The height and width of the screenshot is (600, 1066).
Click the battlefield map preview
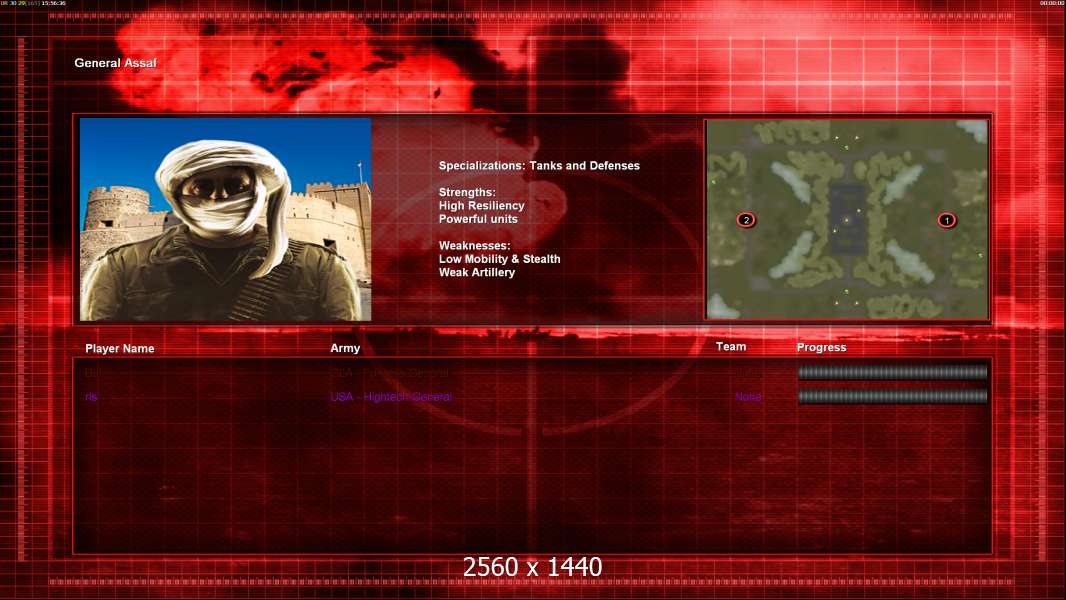click(847, 219)
